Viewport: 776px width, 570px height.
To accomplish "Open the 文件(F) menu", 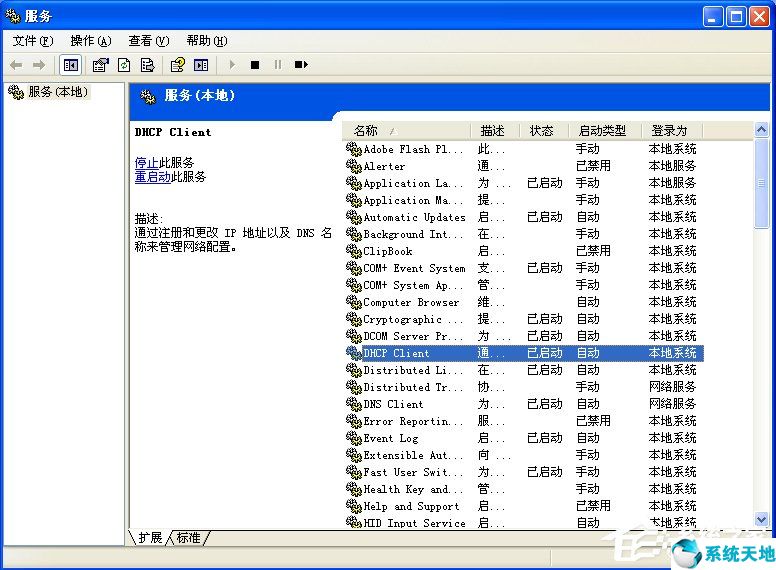I will pos(33,41).
